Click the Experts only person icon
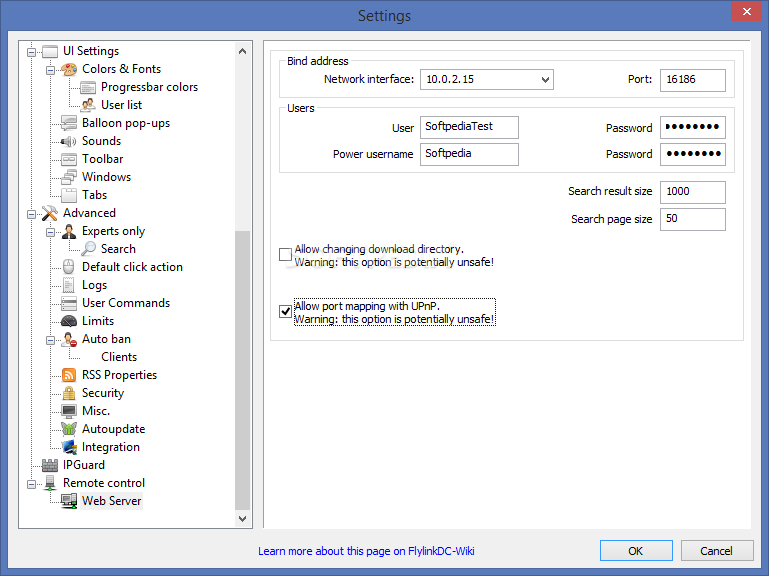This screenshot has height=576, width=769. tap(69, 231)
